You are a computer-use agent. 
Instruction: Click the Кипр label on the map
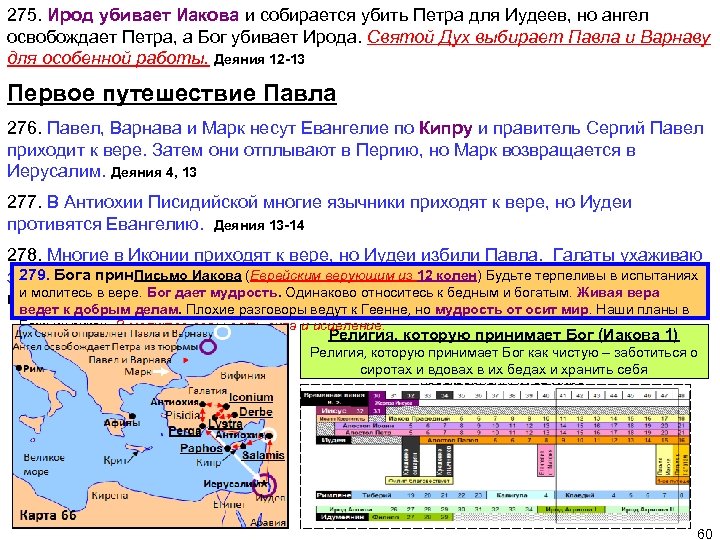(x=208, y=462)
